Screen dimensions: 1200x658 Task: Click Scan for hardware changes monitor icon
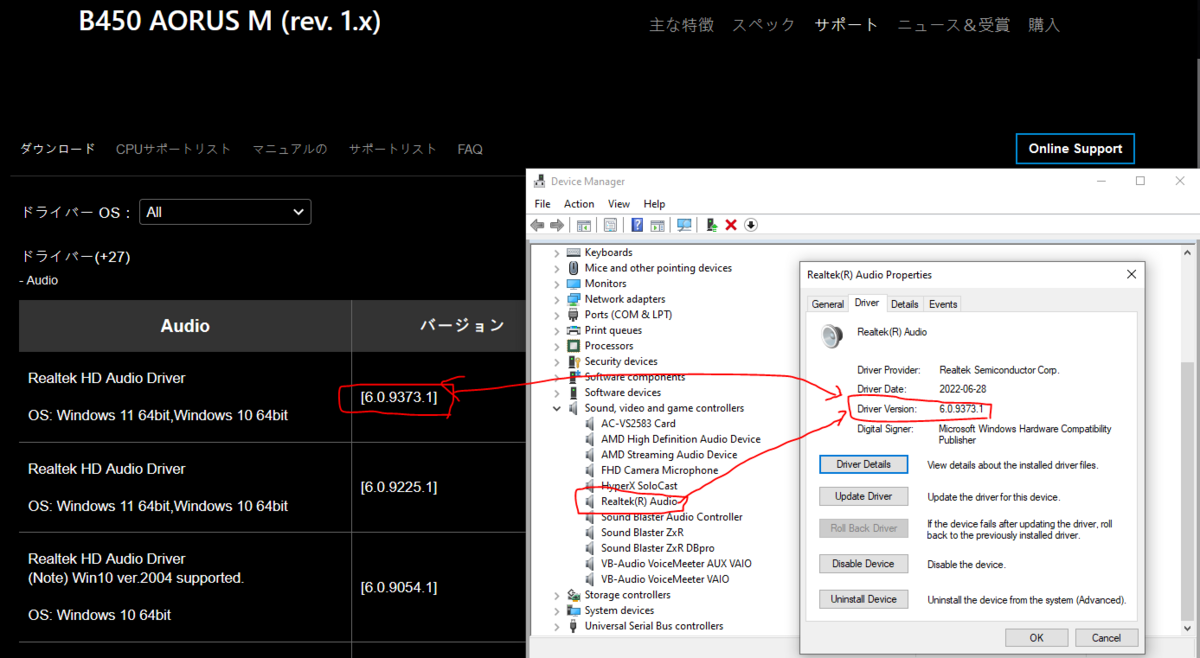point(684,225)
